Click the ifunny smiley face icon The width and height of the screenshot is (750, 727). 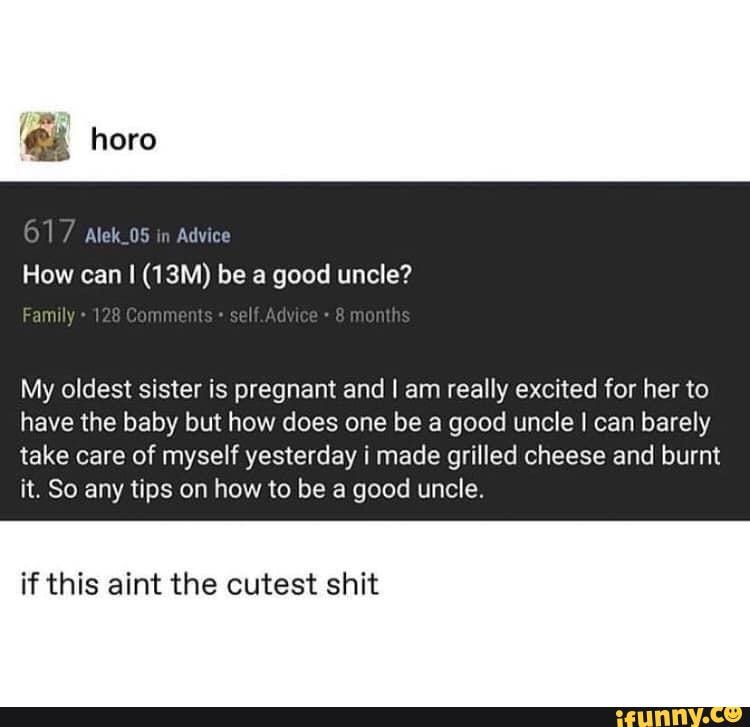click(735, 714)
